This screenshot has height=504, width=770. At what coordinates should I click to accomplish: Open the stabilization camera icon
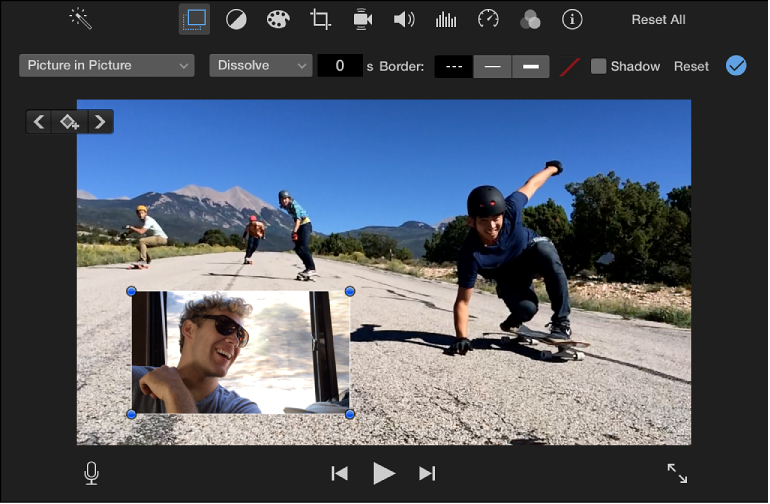tap(362, 19)
